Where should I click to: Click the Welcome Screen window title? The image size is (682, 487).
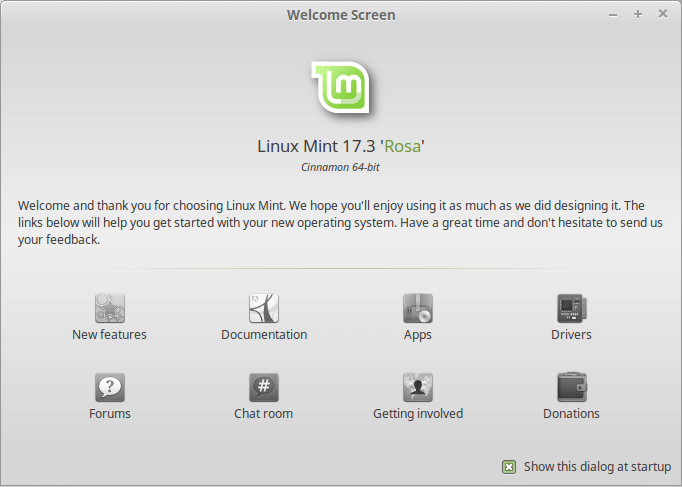(x=341, y=15)
